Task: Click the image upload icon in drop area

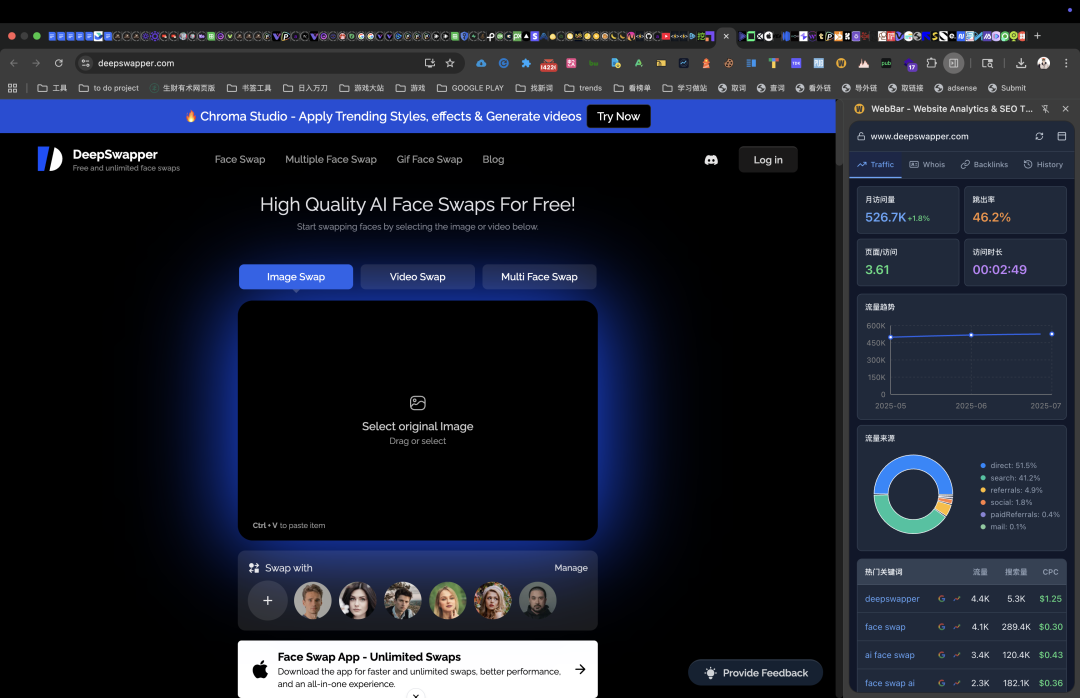Action: (x=417, y=402)
